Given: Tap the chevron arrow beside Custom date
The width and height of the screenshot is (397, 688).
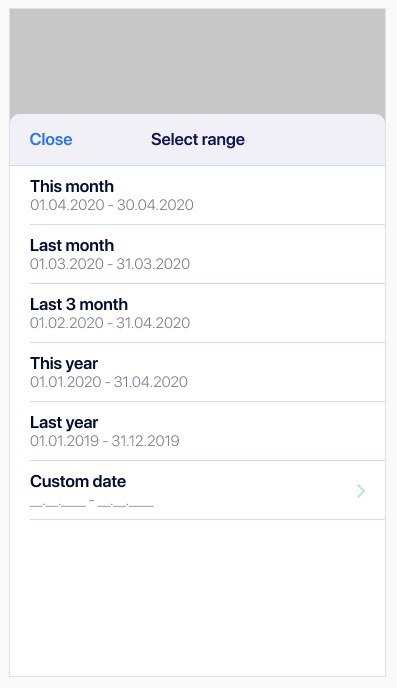Looking at the screenshot, I should [x=361, y=491].
